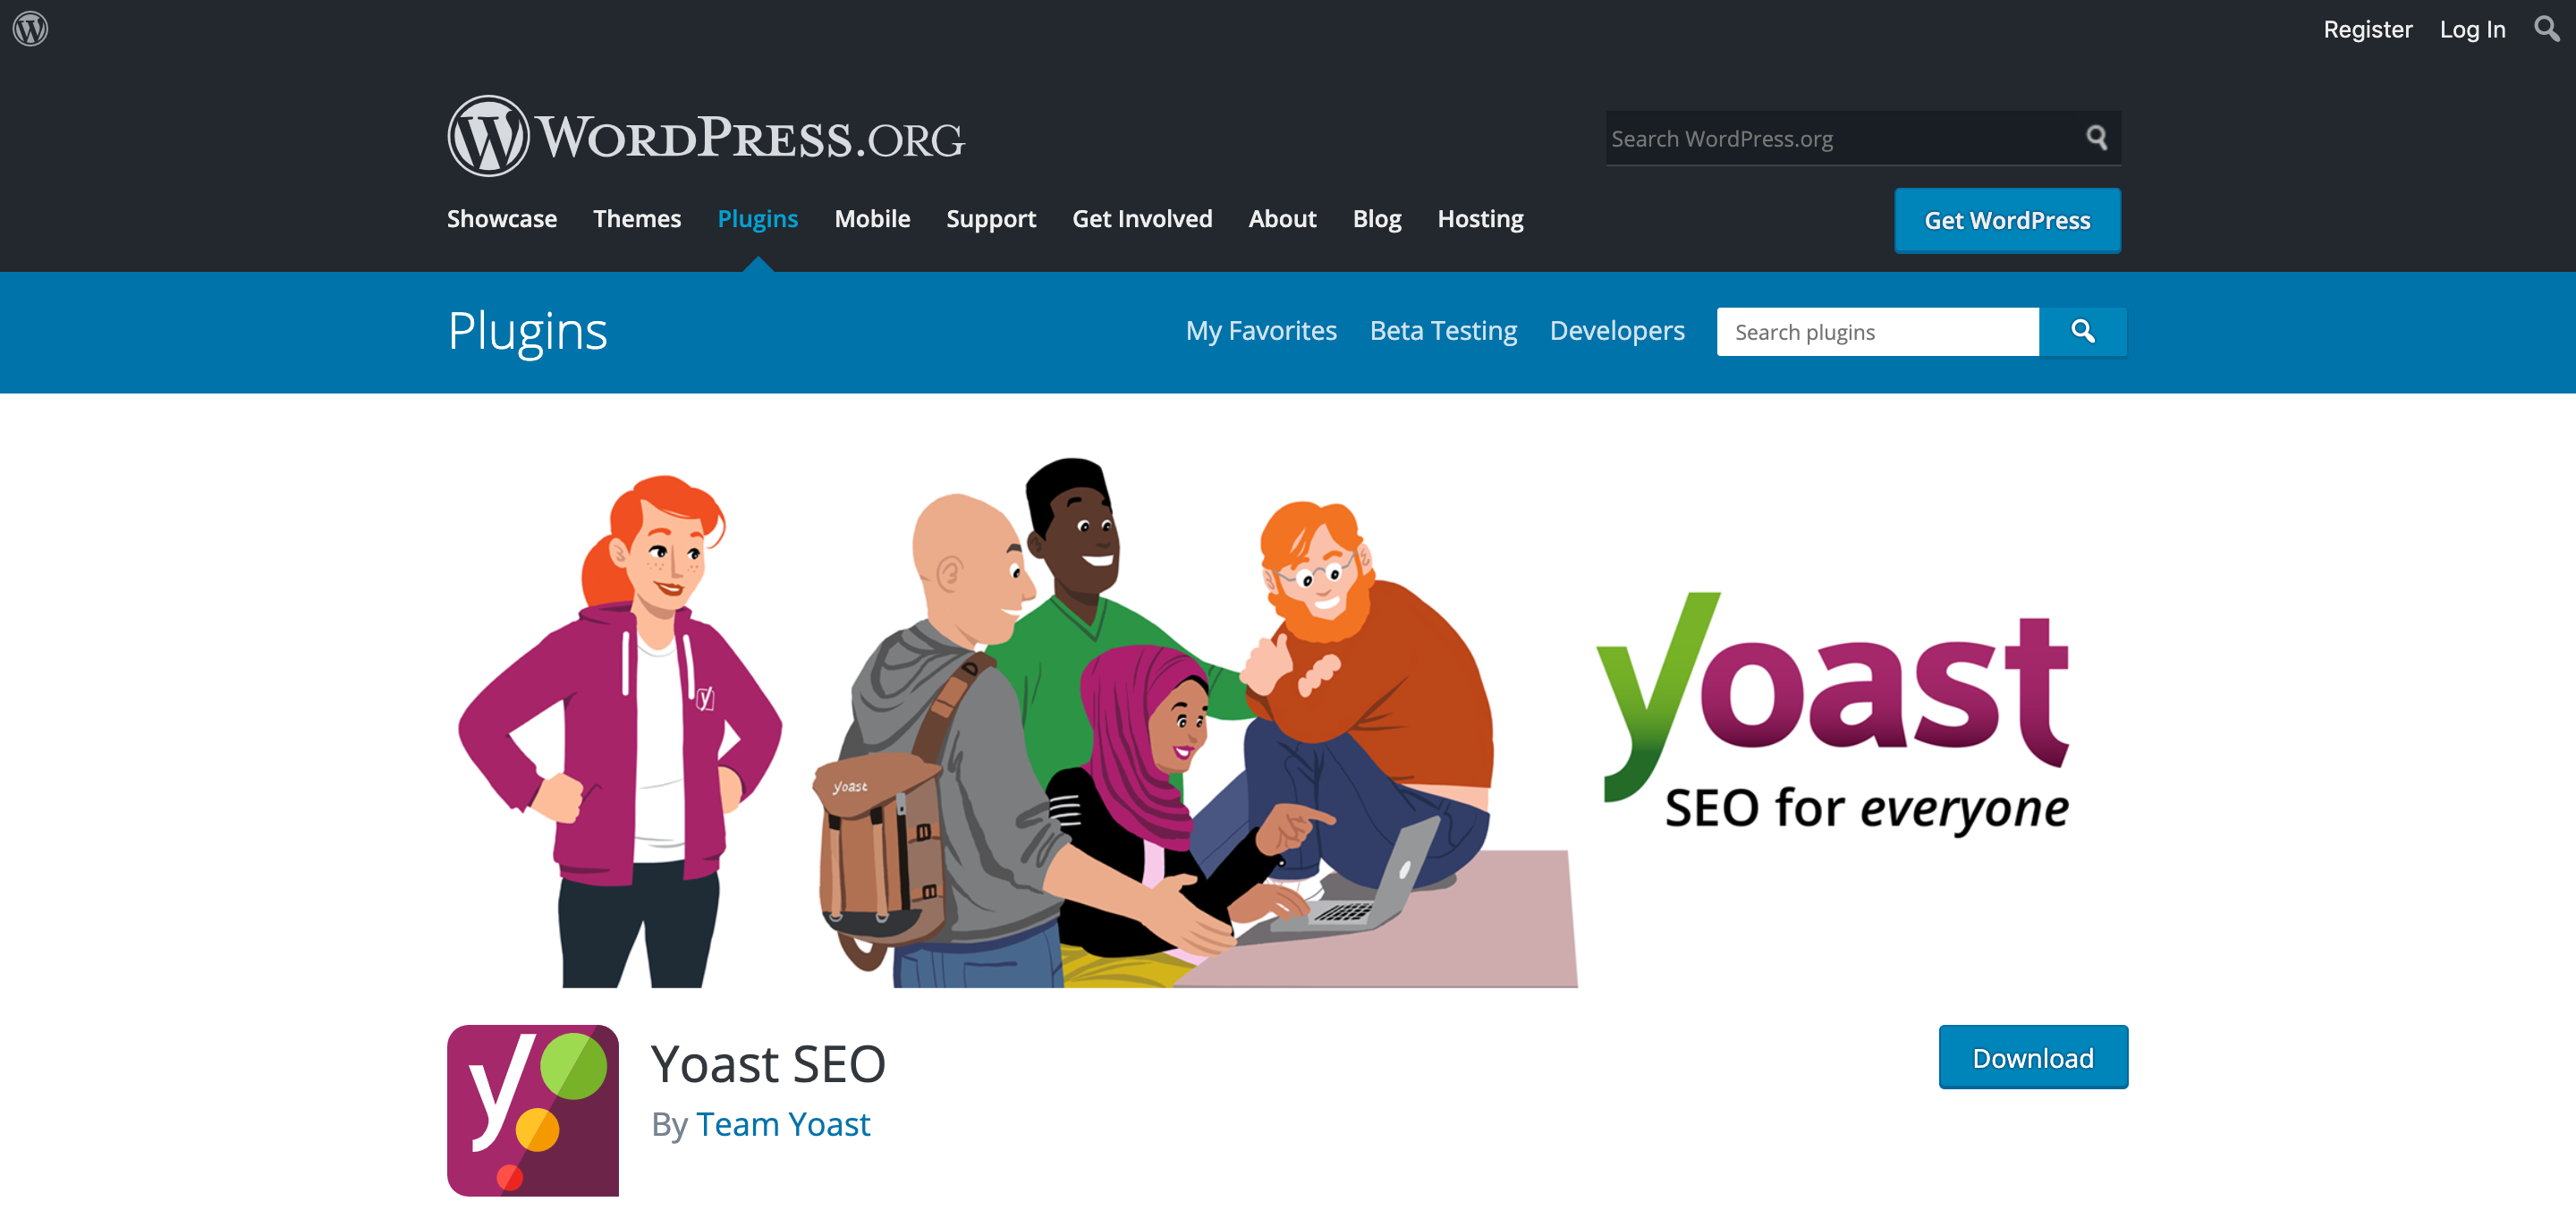2576x1227 pixels.
Task: Click the Log In link
Action: tap(2472, 29)
